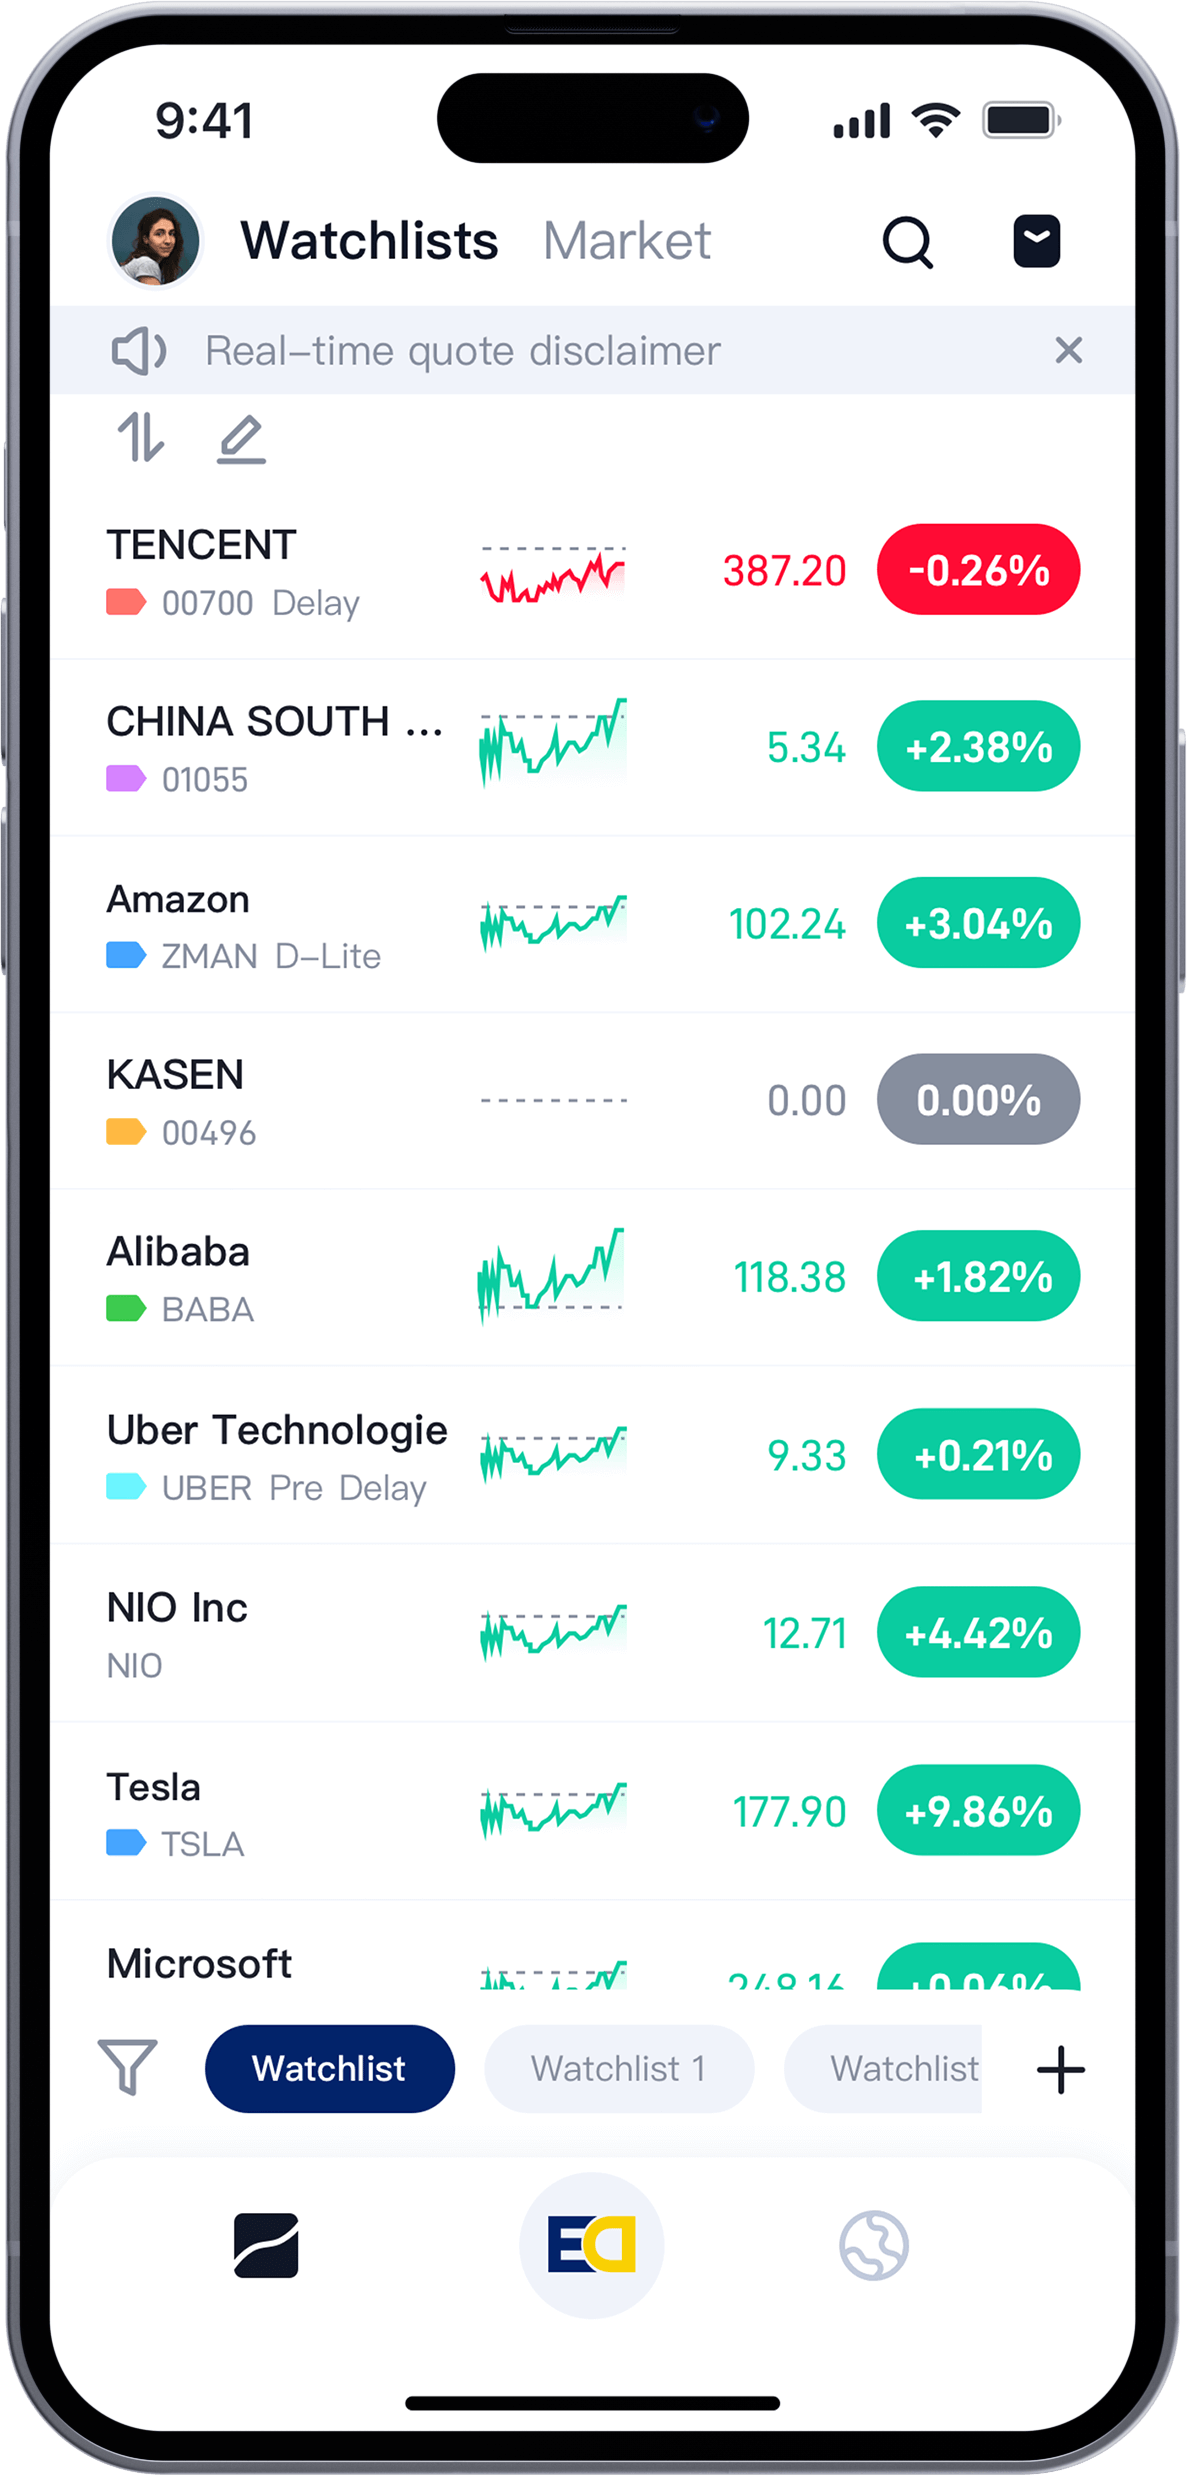Select the Watchlist 1 tab
The image size is (1187, 2476).
tap(619, 2068)
